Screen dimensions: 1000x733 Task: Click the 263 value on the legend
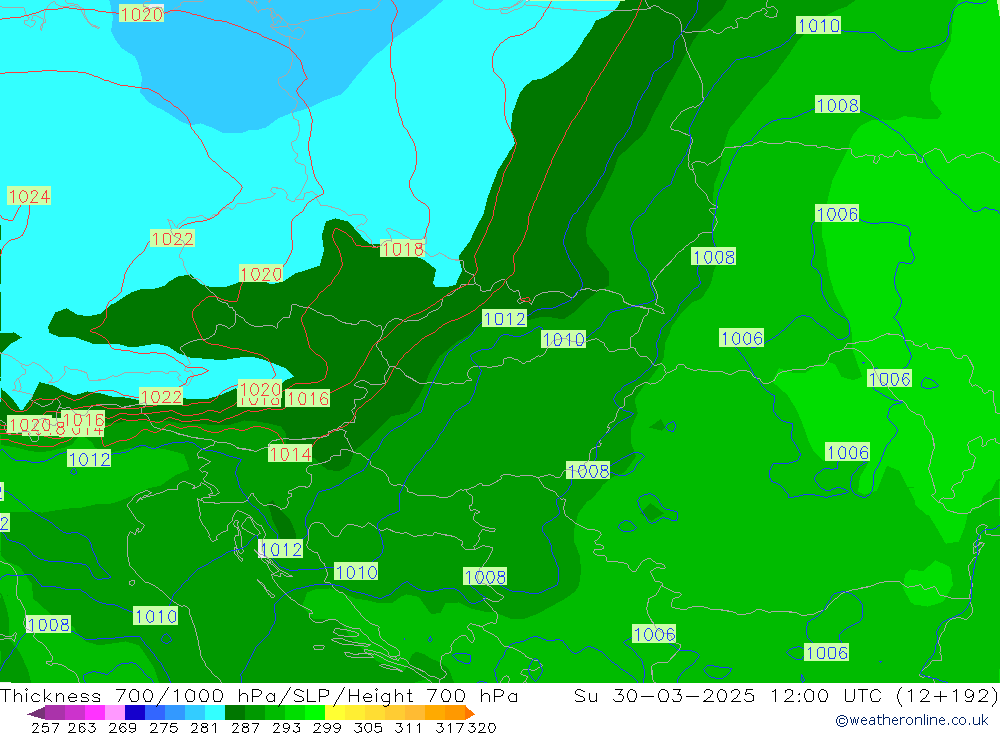click(82, 727)
